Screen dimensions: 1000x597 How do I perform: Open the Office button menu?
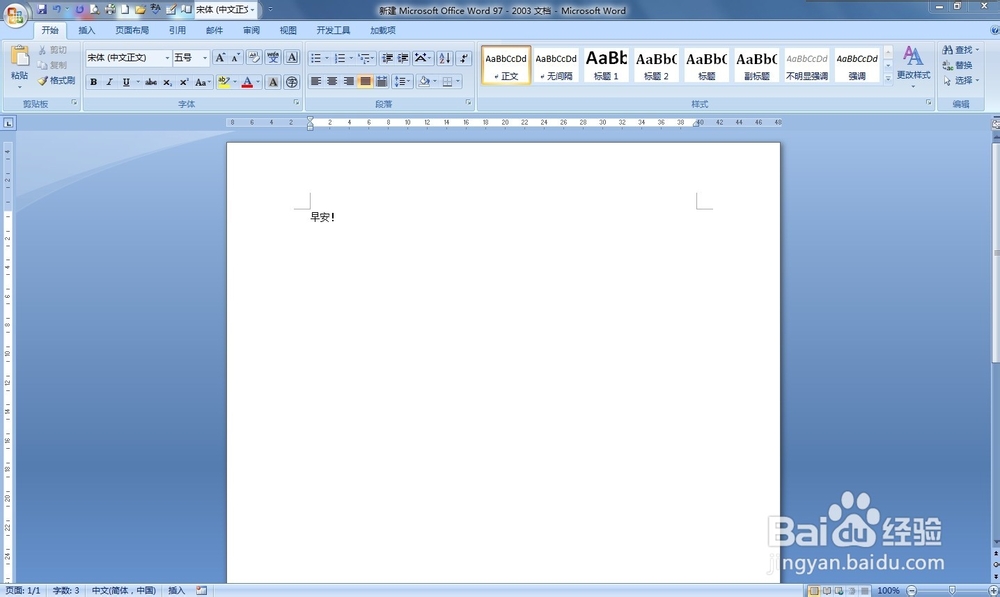[15, 15]
